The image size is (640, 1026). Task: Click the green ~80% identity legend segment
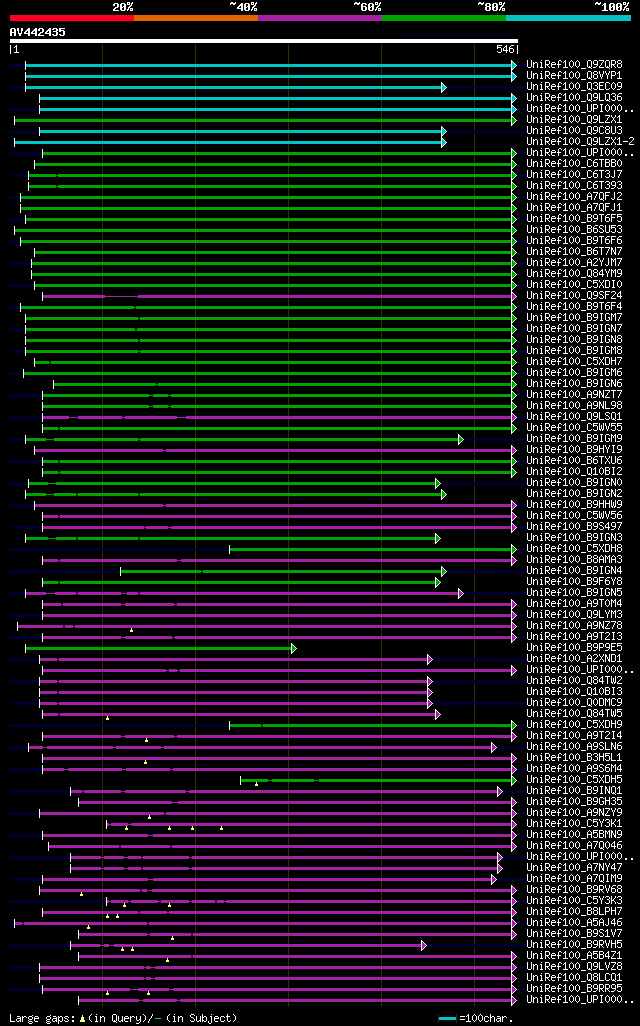444,18
